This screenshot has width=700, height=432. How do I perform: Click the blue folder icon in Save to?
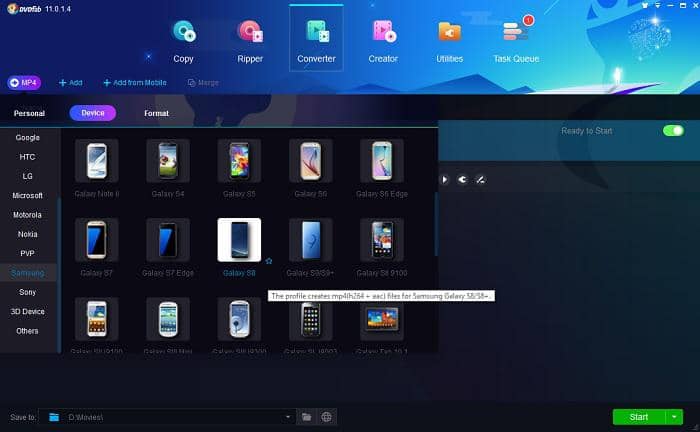54,417
